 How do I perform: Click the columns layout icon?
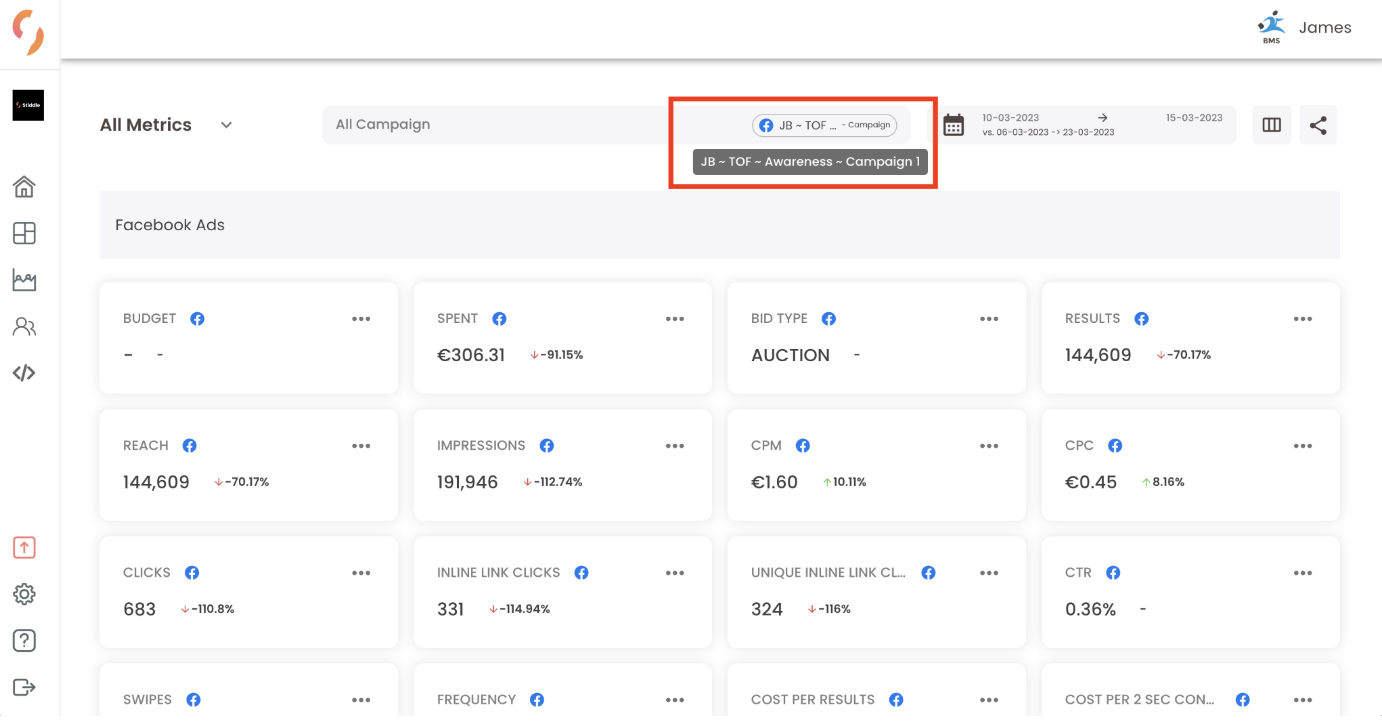pyautogui.click(x=1272, y=125)
